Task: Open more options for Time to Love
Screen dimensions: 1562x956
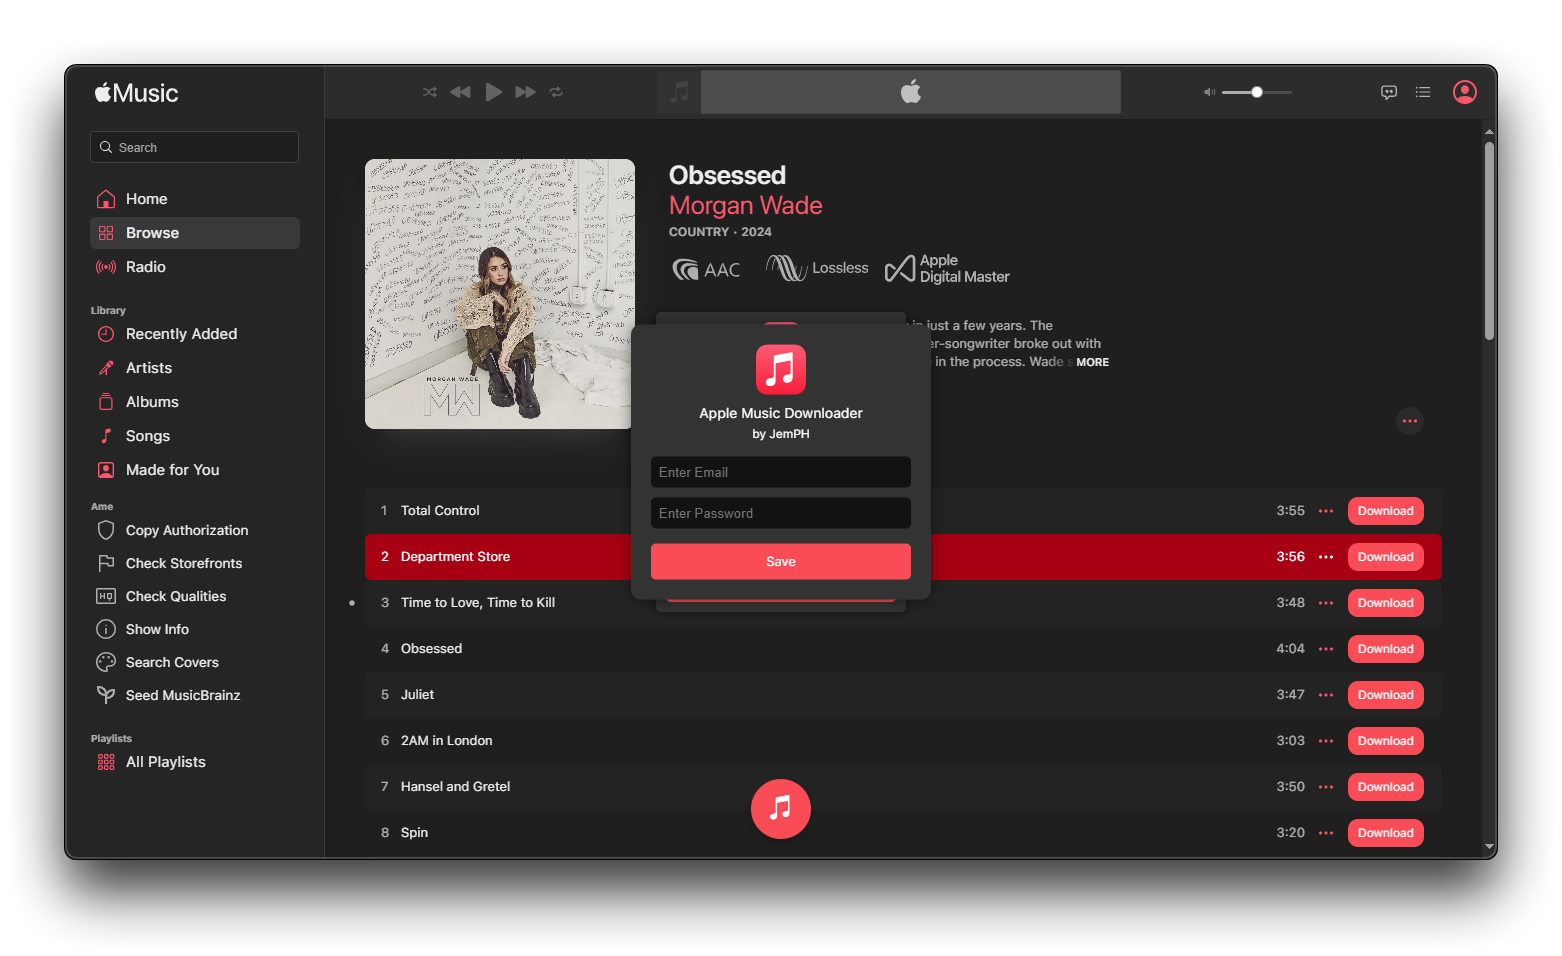Action: click(1326, 603)
